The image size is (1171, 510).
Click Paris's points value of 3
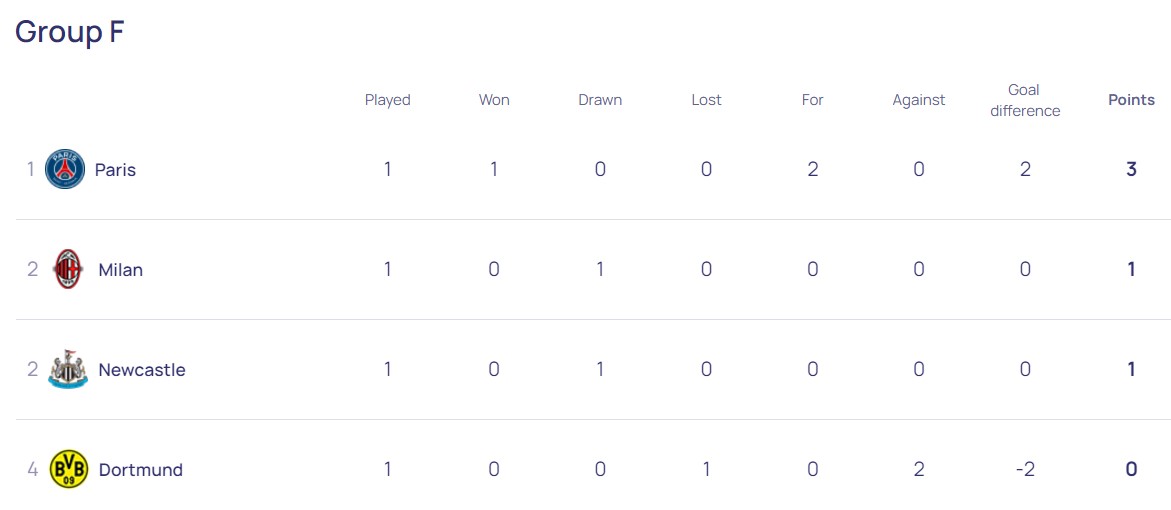(1131, 169)
